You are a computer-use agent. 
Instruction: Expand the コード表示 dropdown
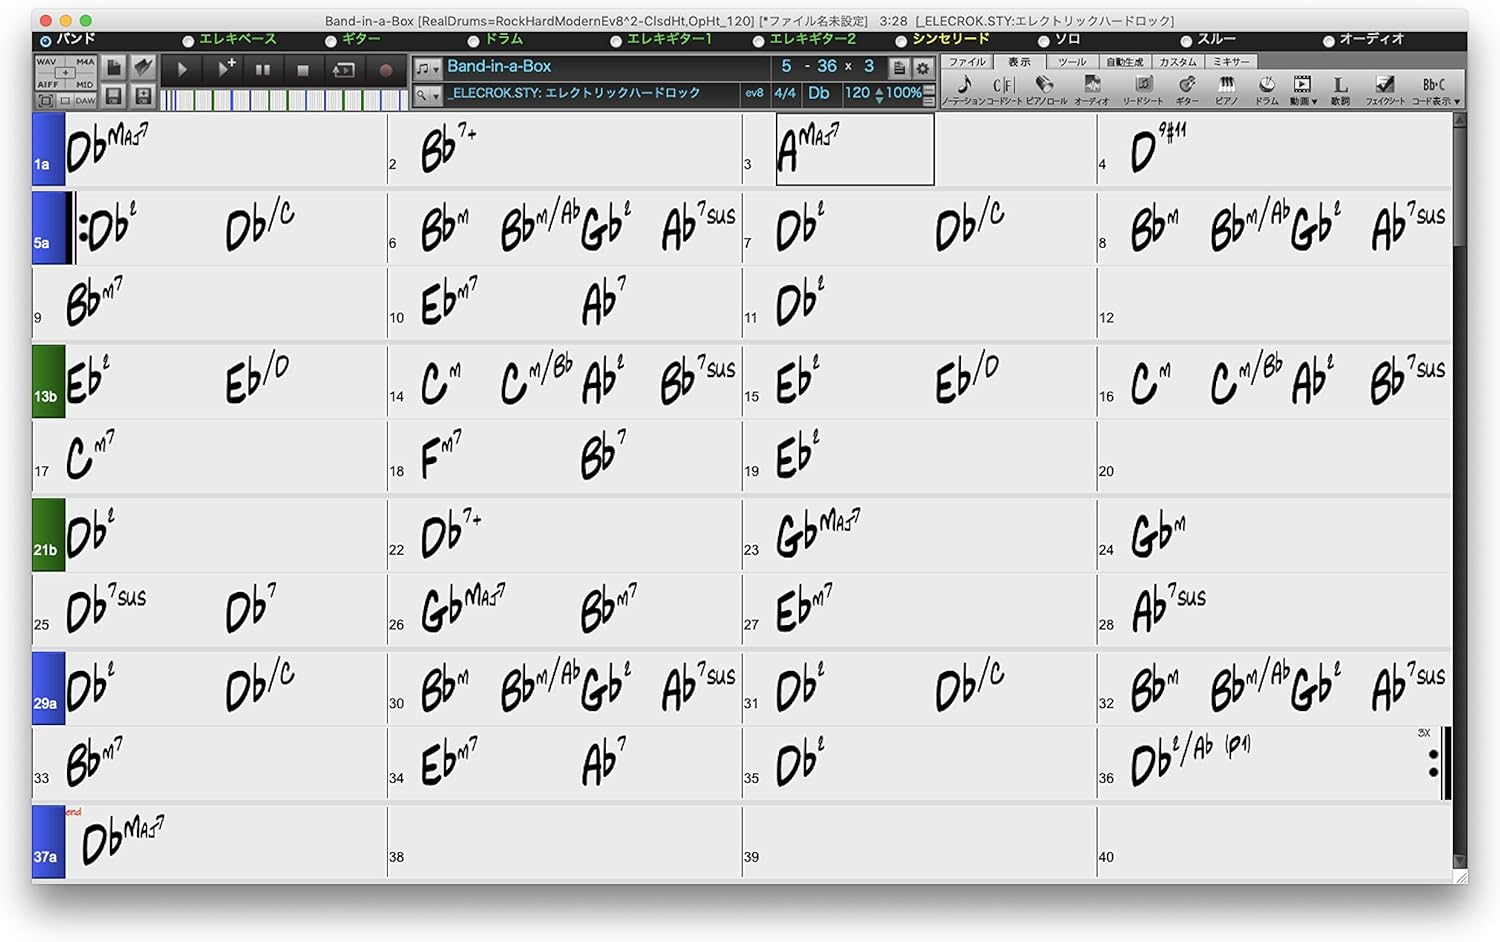pyautogui.click(x=1436, y=88)
